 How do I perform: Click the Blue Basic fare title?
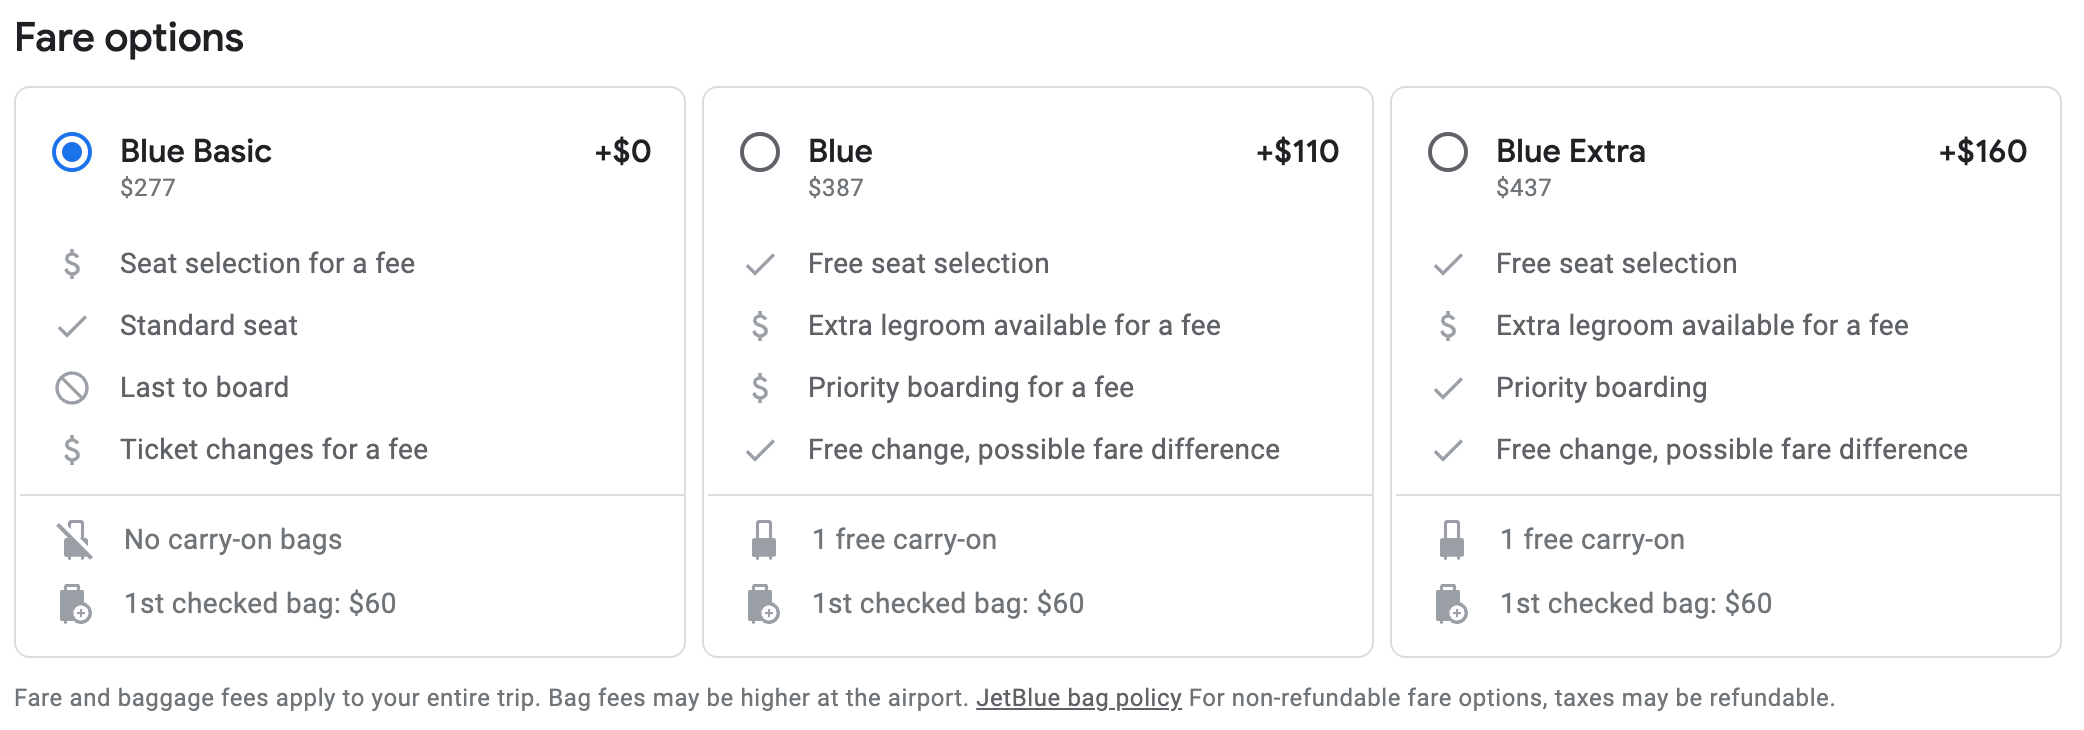point(196,151)
